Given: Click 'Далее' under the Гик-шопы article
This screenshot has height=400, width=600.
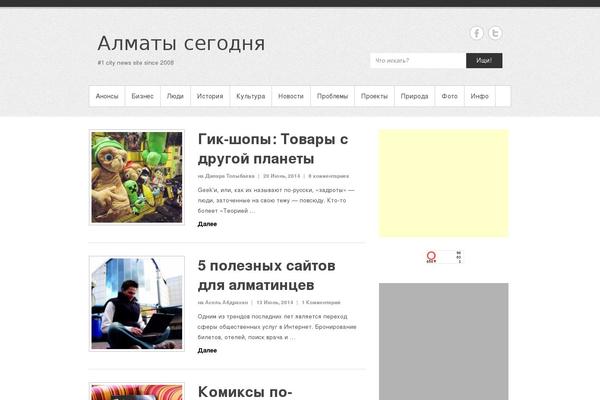Looking at the screenshot, I should click(207, 224).
